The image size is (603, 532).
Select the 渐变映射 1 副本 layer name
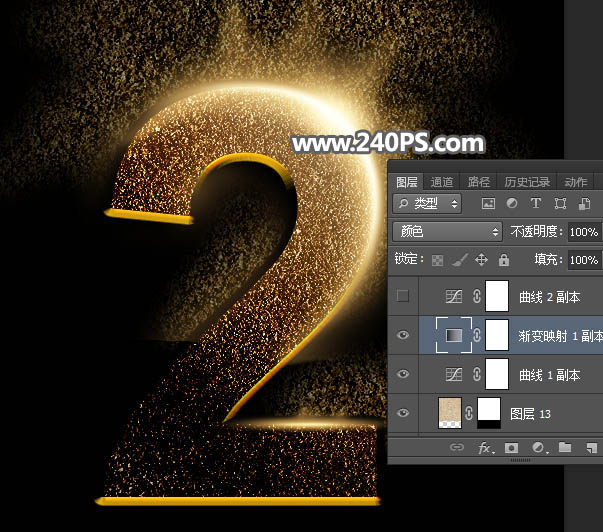click(560, 336)
